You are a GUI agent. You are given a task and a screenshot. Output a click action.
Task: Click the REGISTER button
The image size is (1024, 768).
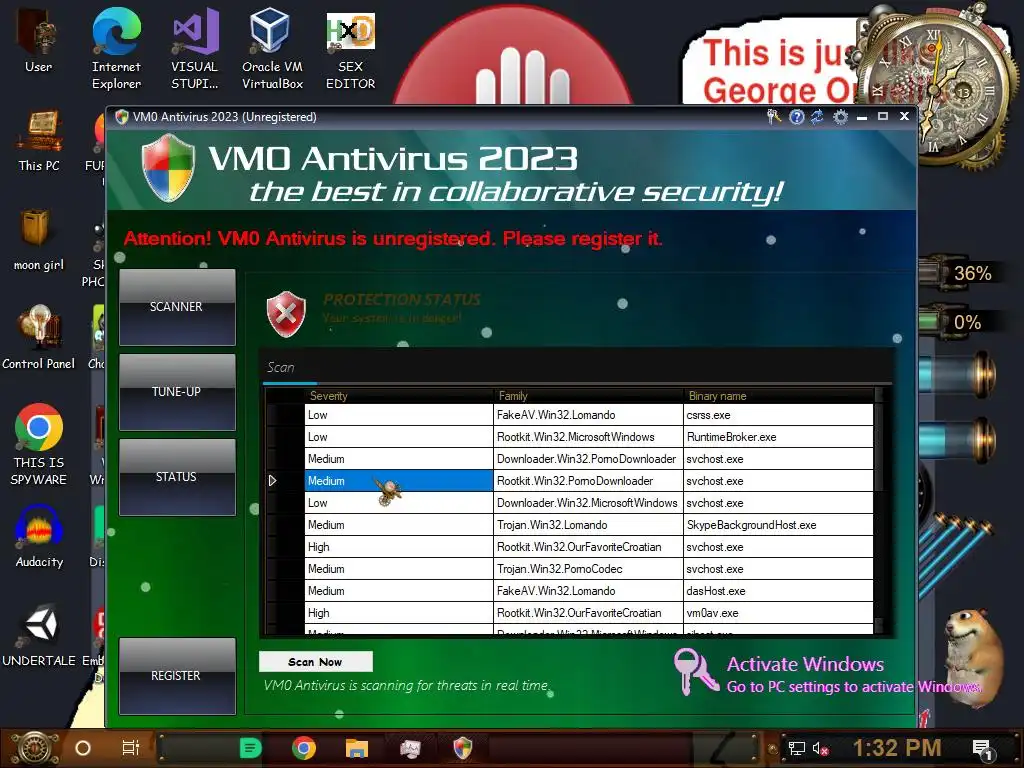tap(177, 676)
